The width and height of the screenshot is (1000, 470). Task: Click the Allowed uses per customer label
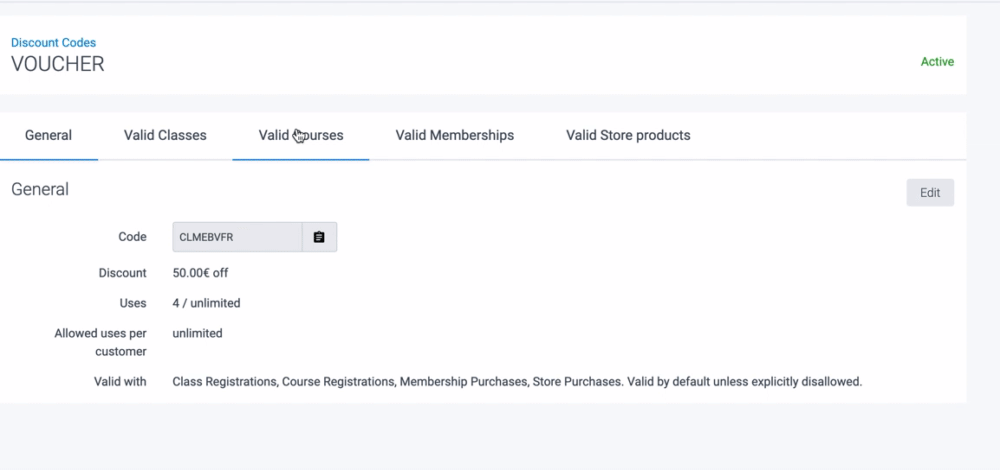[x=100, y=342]
